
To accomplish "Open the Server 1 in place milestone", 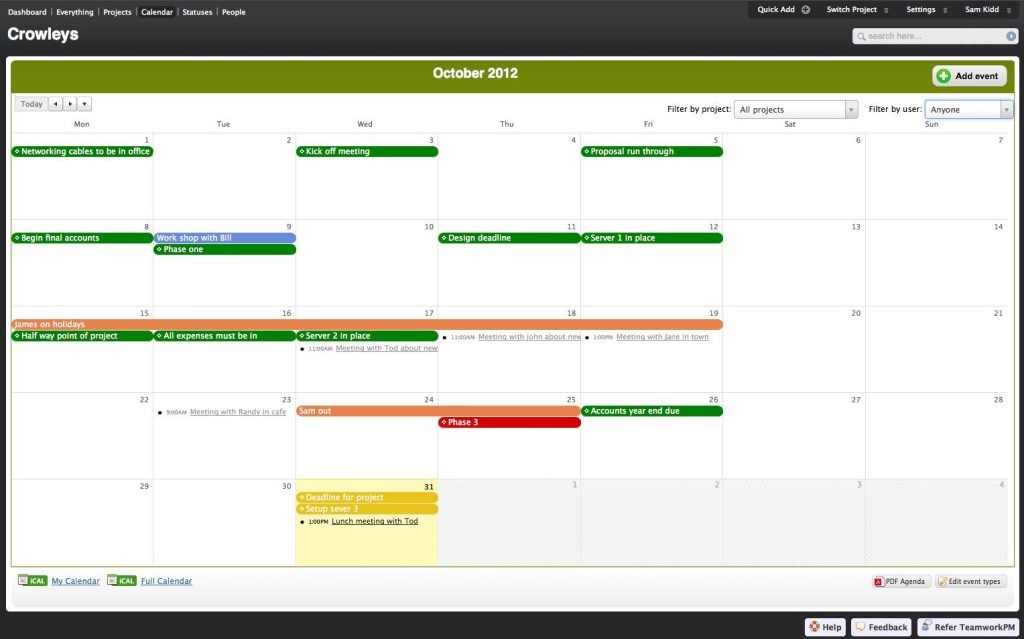I will click(x=652, y=238).
